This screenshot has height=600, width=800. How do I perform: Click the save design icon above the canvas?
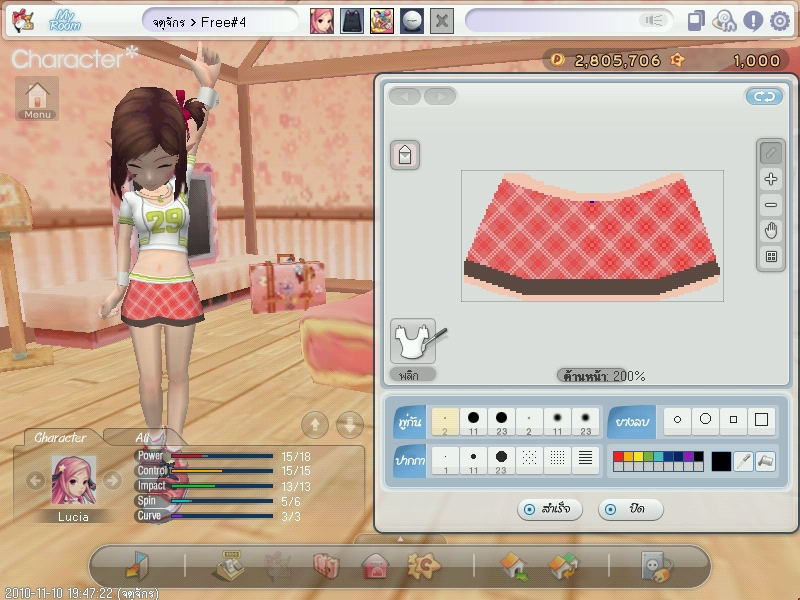[405, 155]
